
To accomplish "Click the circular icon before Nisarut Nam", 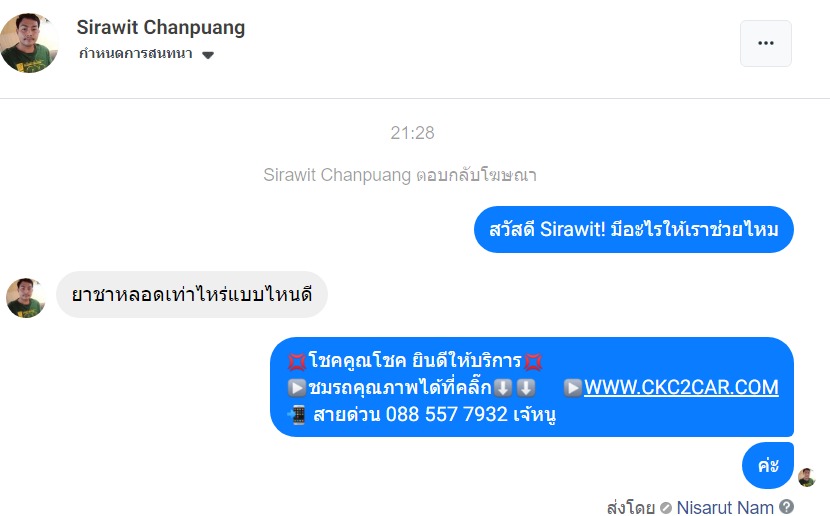I will [666, 508].
